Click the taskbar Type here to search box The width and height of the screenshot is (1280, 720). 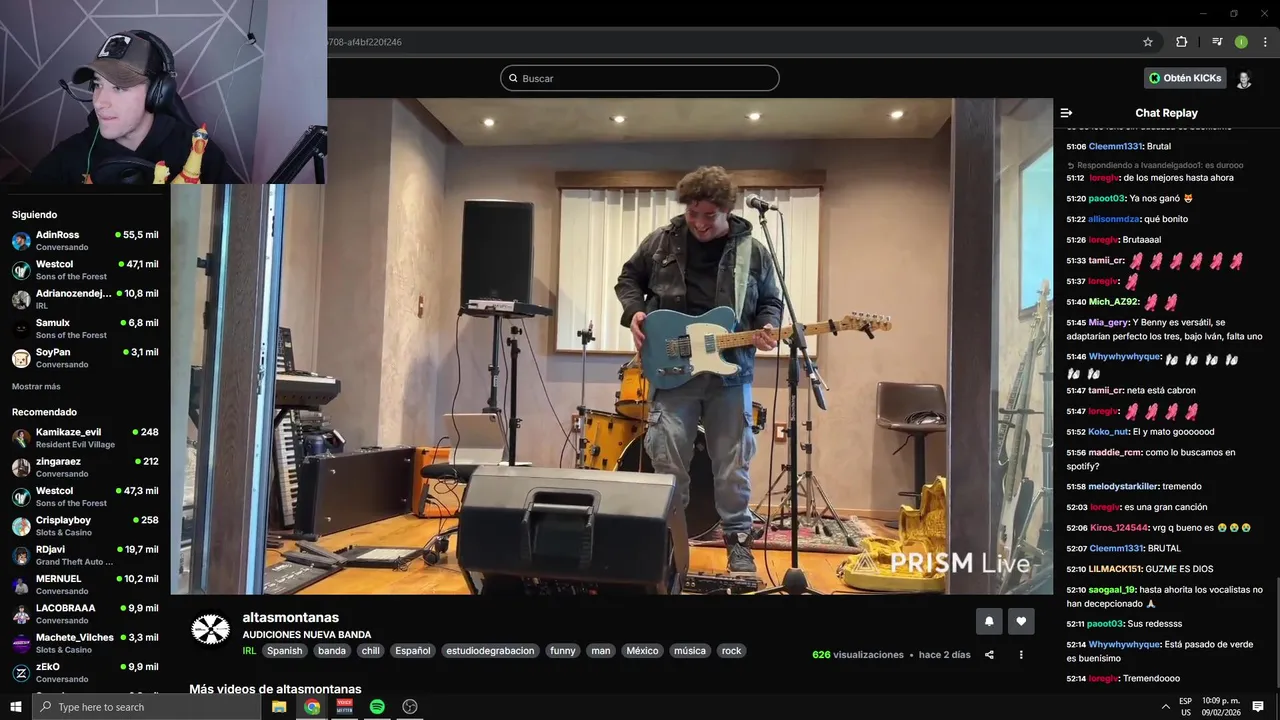pos(147,707)
